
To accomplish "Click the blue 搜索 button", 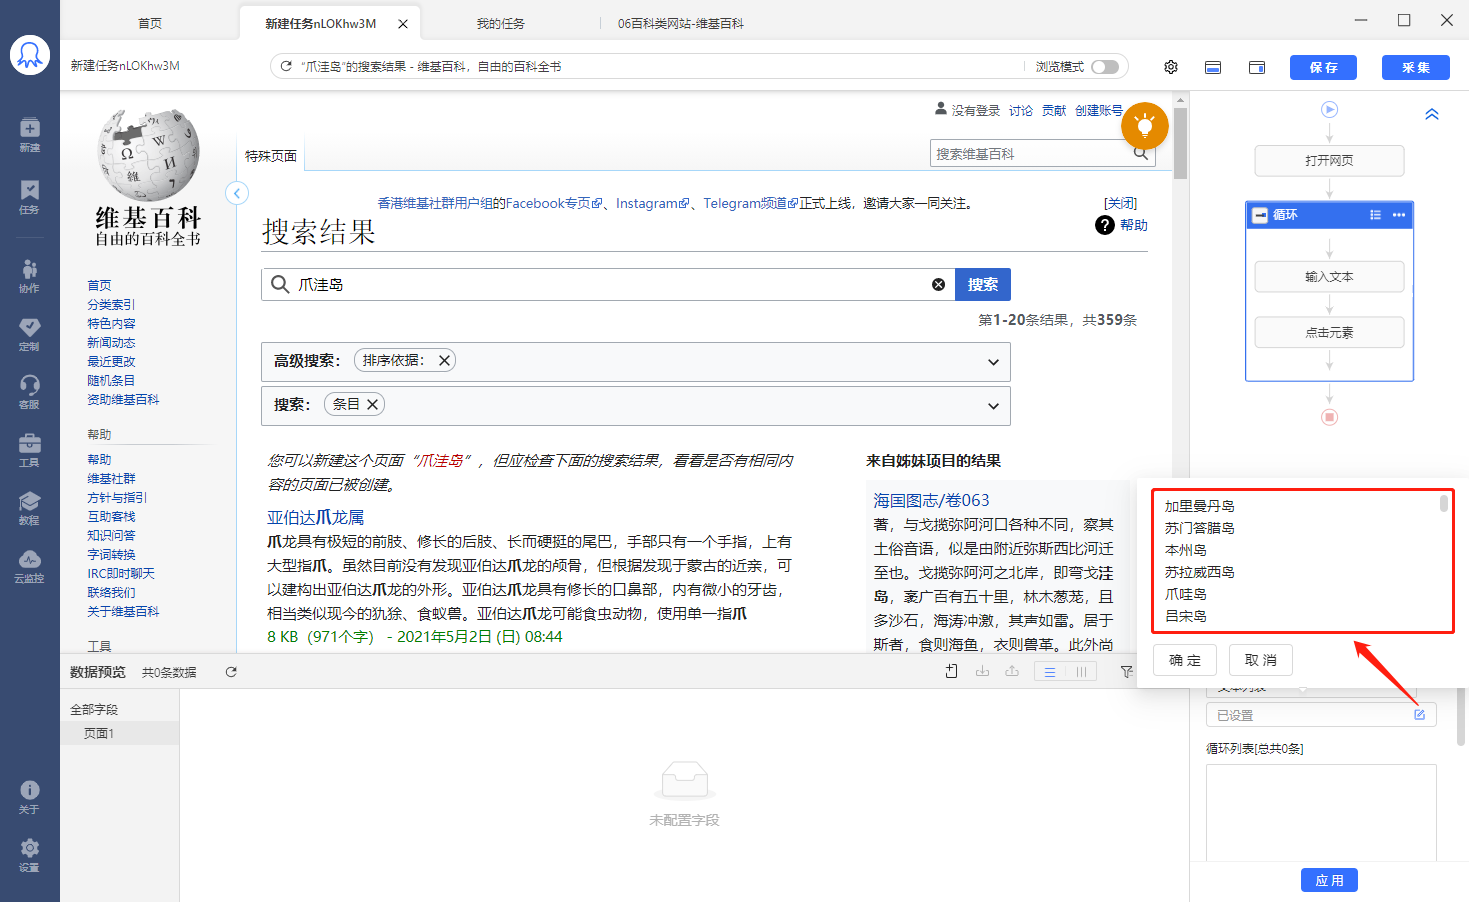I will [983, 284].
